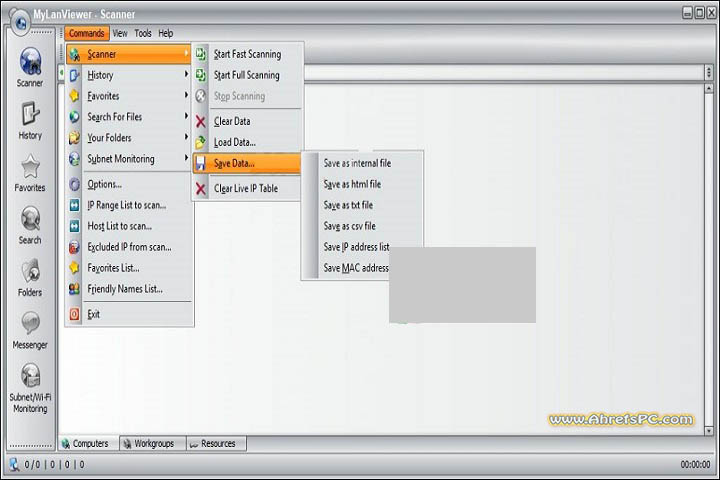Choose Save as html file
The height and width of the screenshot is (480, 720).
[352, 184]
